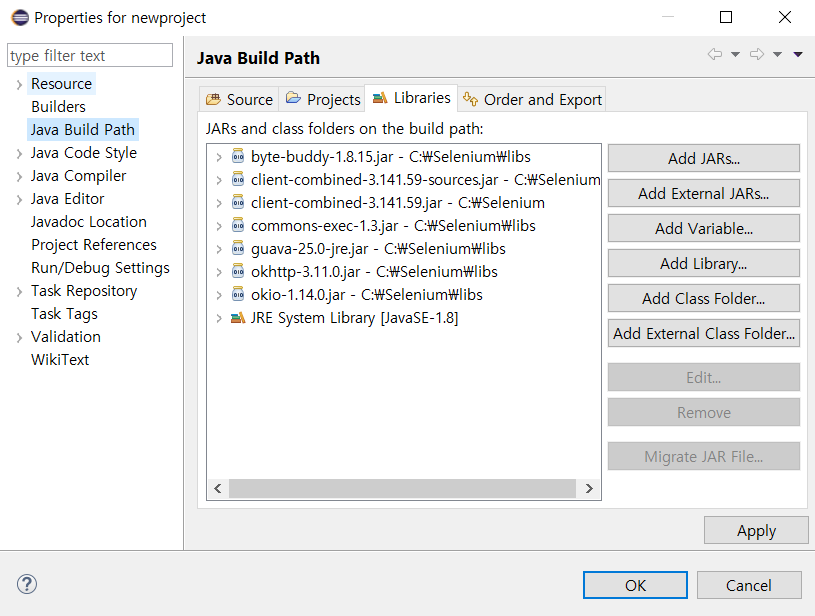Click the Add Class Folder... button
Screen dimensions: 815x616
[703, 298]
